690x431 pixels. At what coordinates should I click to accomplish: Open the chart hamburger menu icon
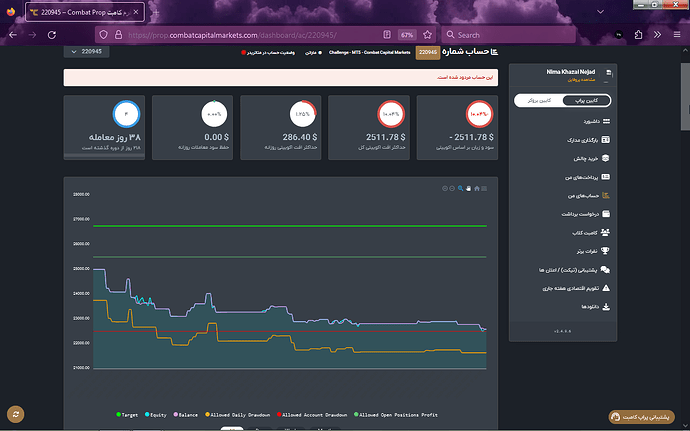click(x=484, y=188)
